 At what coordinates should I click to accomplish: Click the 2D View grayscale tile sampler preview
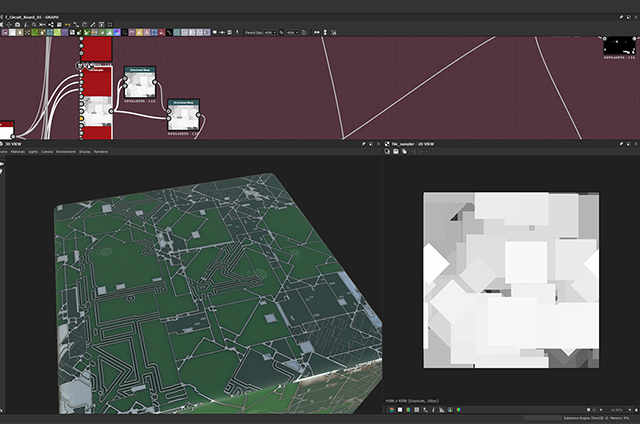(x=511, y=280)
